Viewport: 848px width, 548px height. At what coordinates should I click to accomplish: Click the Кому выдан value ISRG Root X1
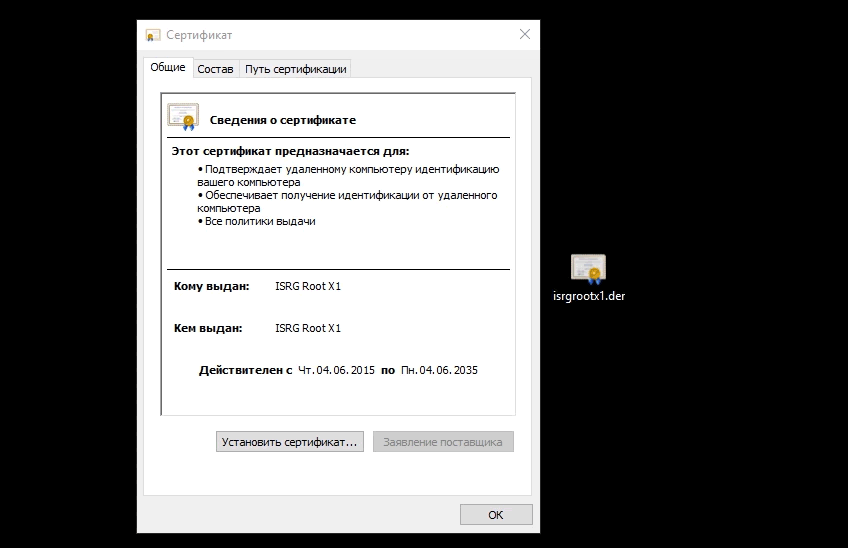click(x=308, y=286)
